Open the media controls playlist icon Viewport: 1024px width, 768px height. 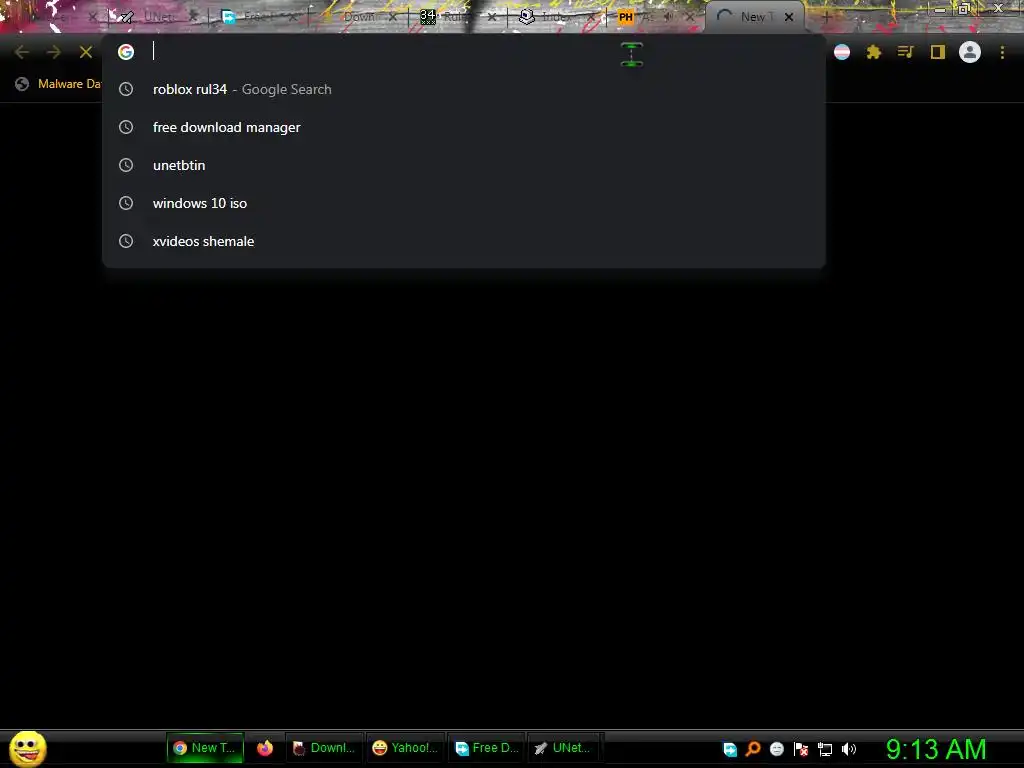coord(905,52)
